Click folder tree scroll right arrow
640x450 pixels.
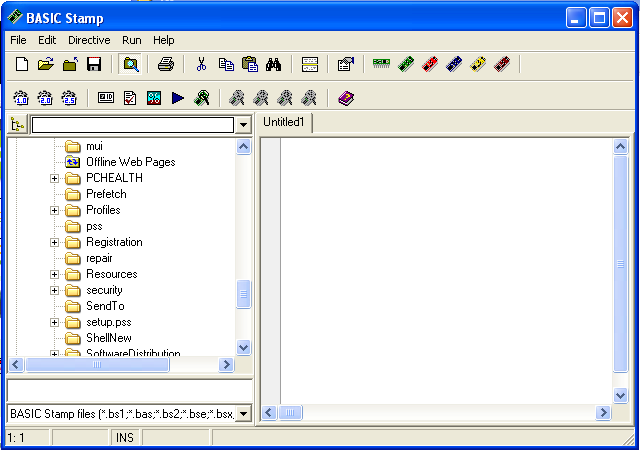226,365
